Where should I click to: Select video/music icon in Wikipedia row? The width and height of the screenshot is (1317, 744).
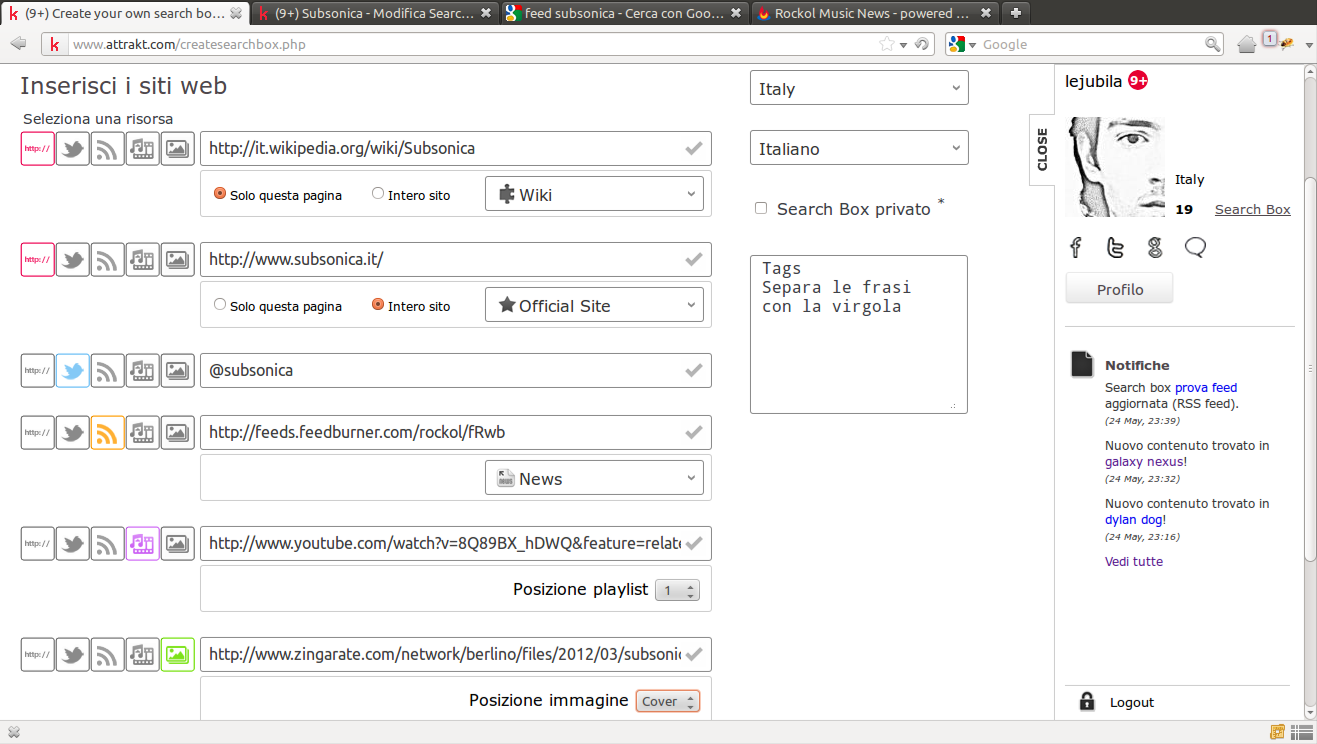pyautogui.click(x=143, y=149)
